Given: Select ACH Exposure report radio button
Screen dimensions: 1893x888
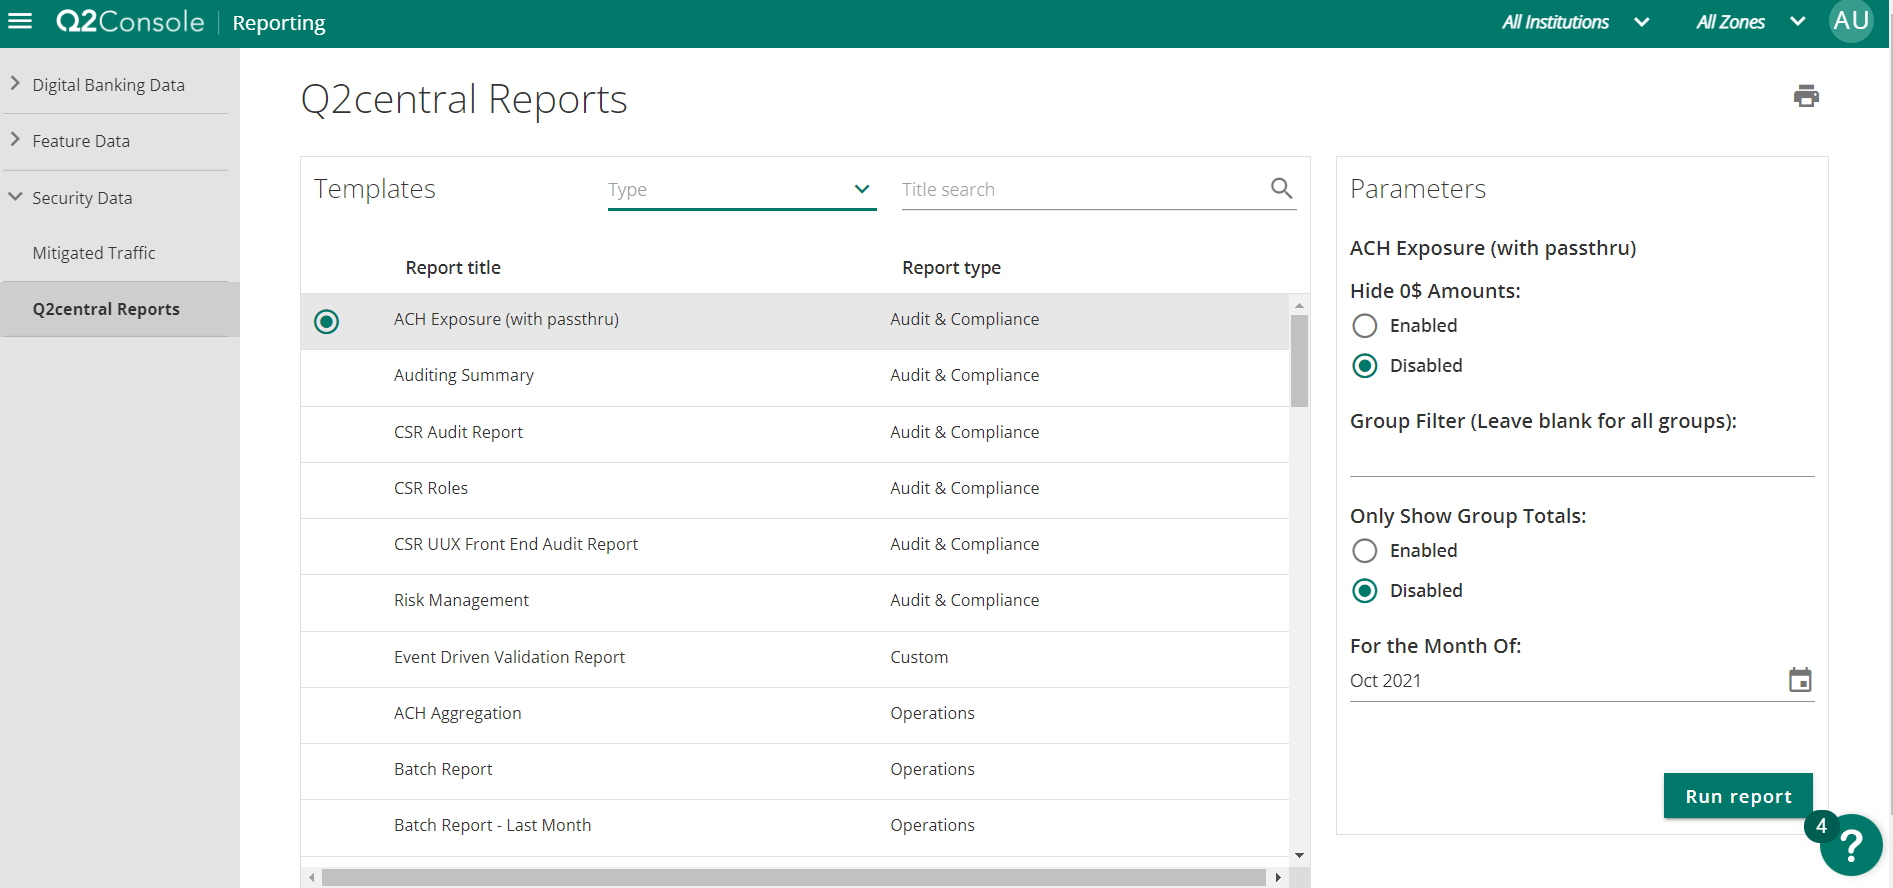Looking at the screenshot, I should coord(326,321).
